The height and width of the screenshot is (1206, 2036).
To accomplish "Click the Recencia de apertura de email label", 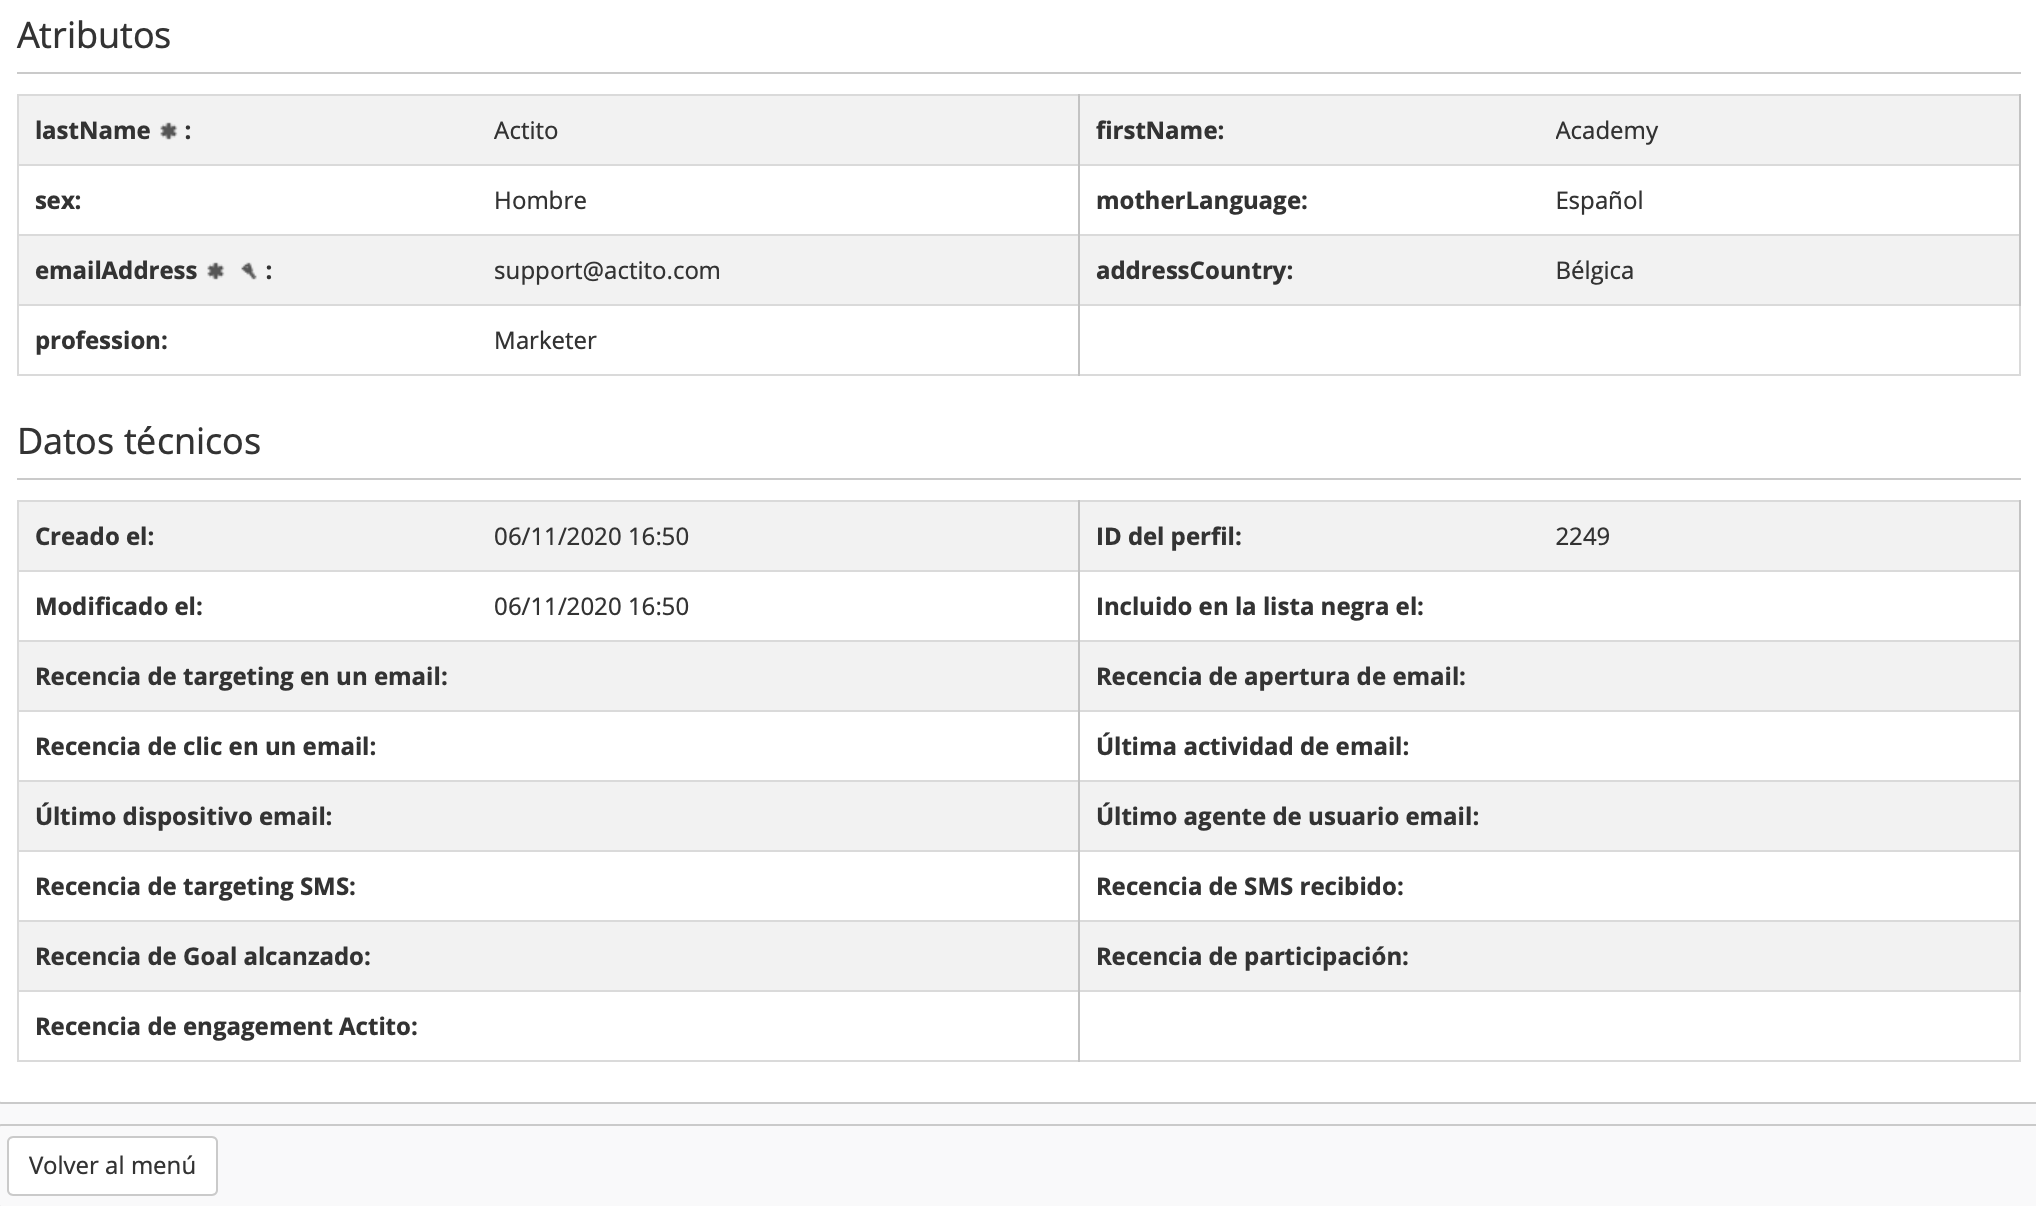I will pyautogui.click(x=1279, y=677).
